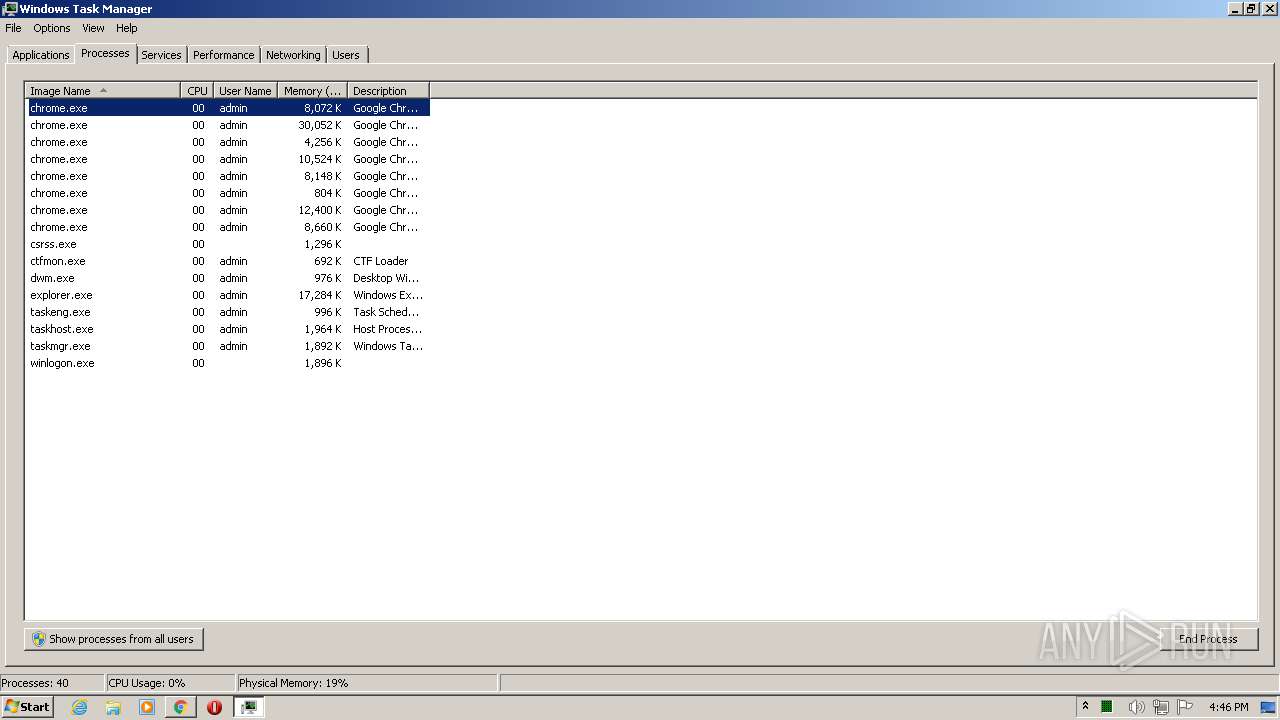Select the taskeng.exe process
1280x720 pixels.
(228, 312)
